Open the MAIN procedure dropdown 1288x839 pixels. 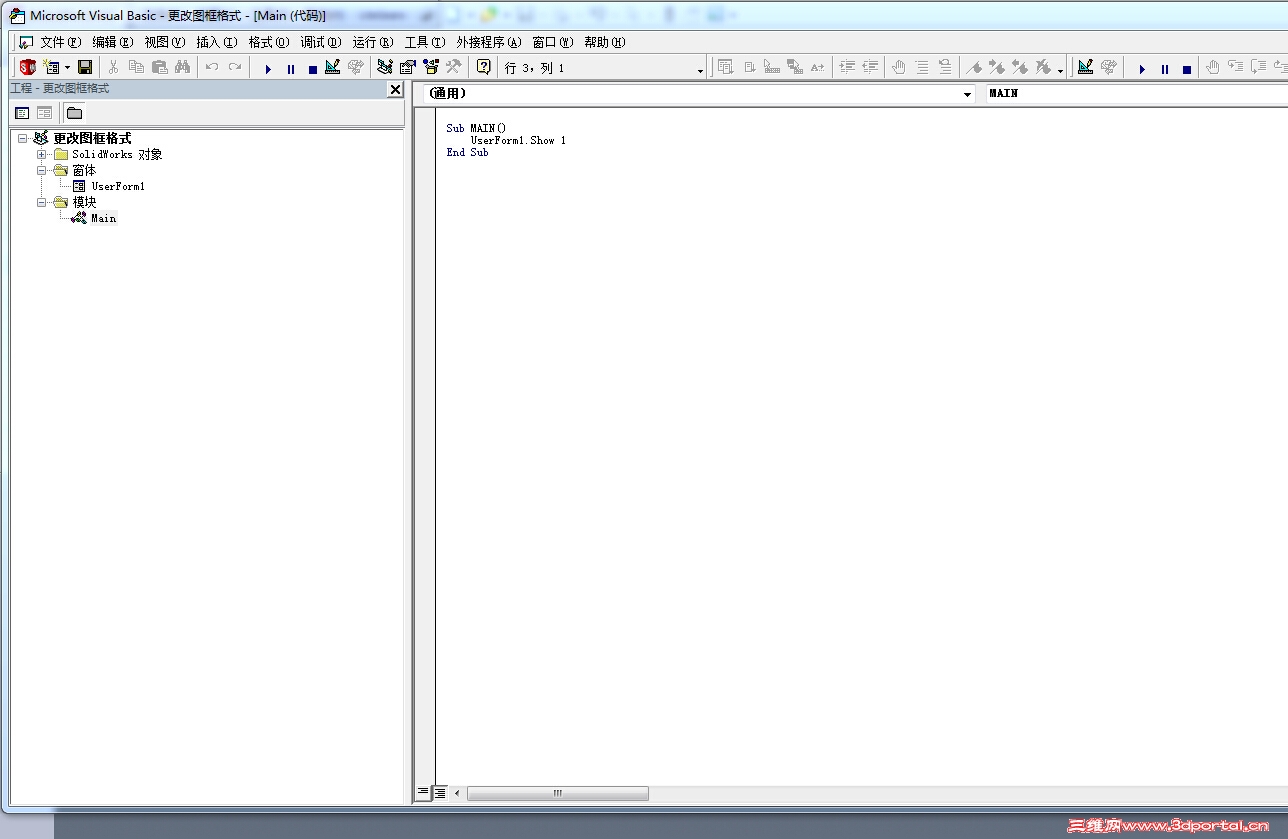[x=1136, y=94]
